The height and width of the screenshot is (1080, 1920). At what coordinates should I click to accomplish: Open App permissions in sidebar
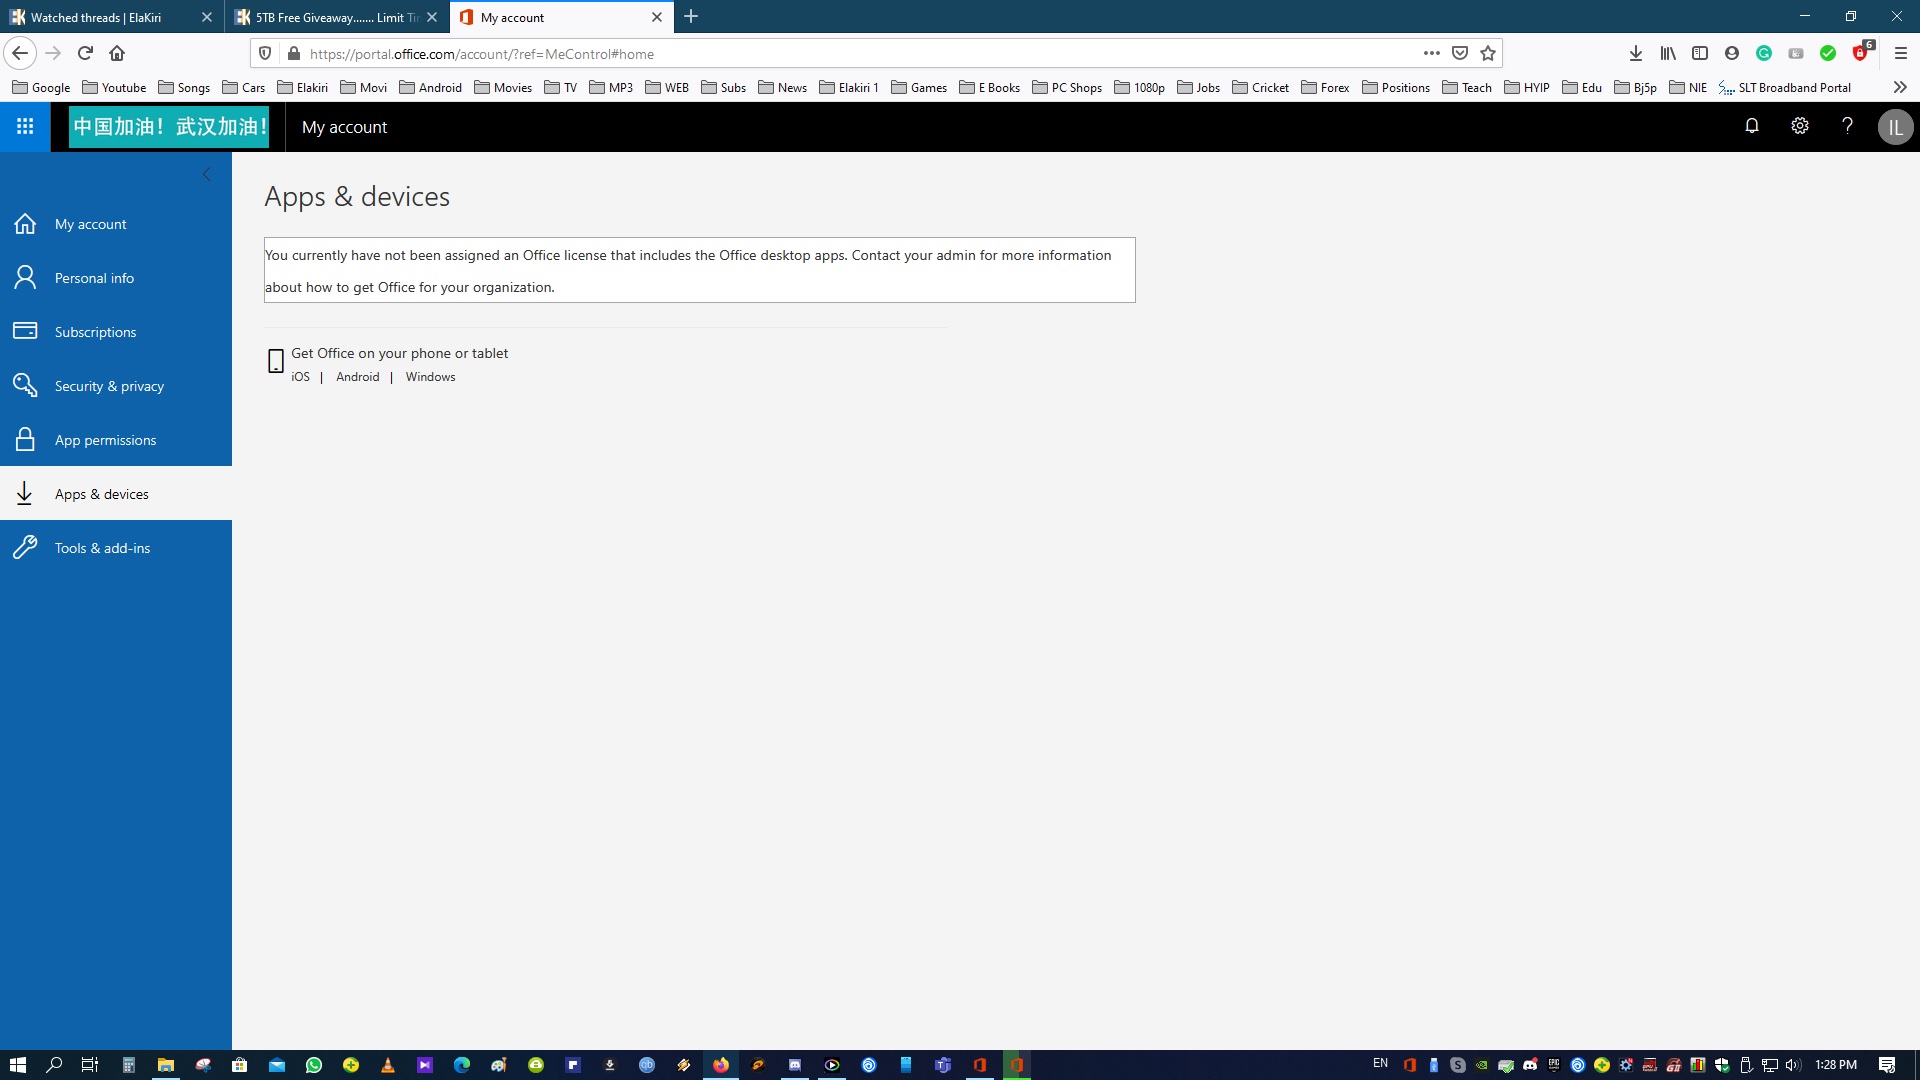pos(116,440)
